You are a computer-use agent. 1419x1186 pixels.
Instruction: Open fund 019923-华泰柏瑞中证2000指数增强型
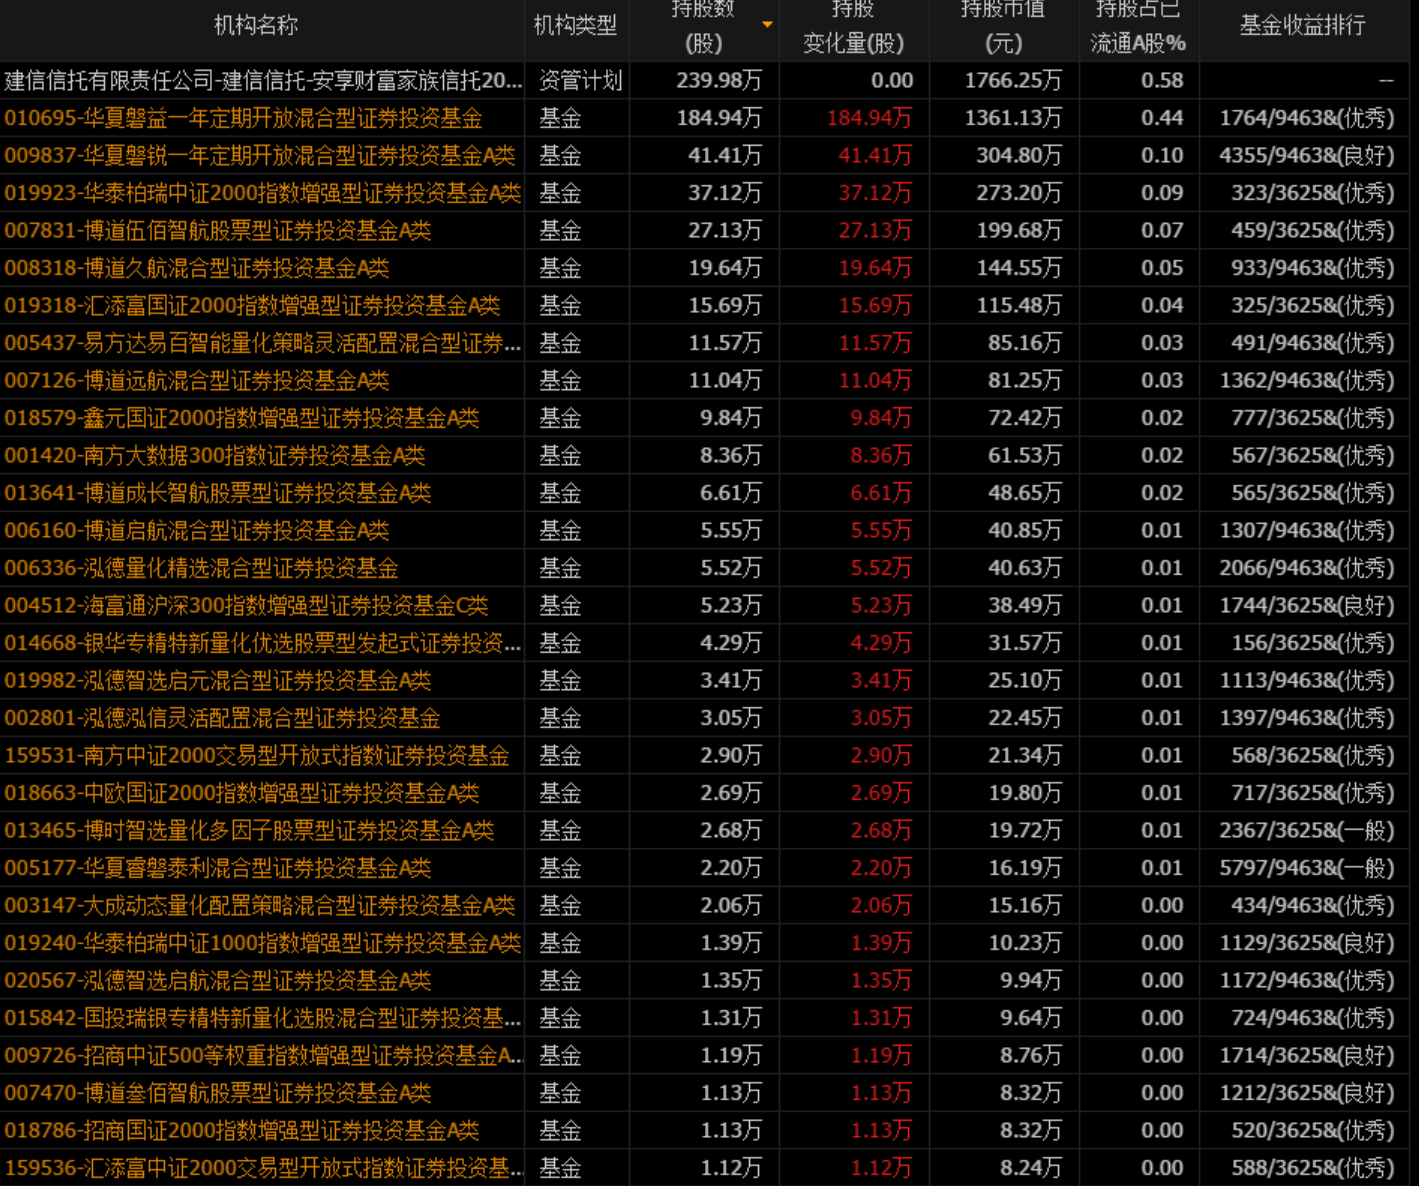(x=263, y=193)
